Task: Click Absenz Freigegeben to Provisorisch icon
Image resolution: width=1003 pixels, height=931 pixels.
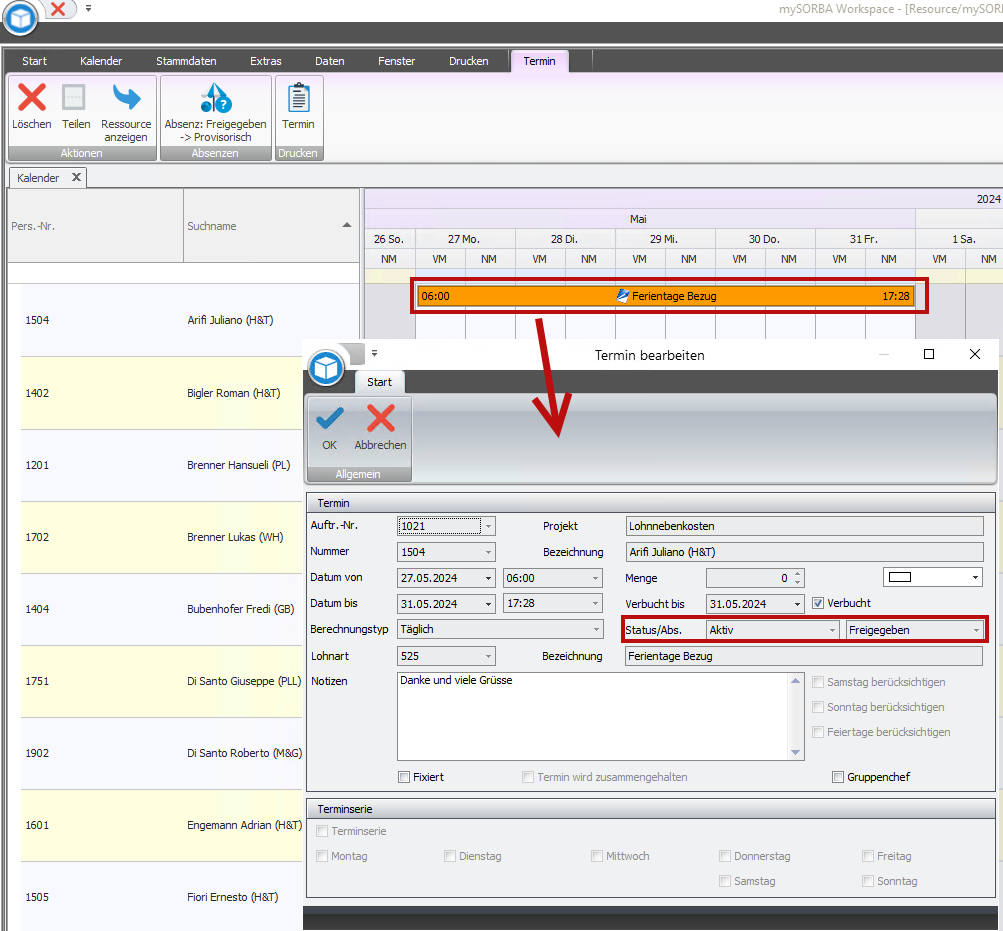Action: point(216,98)
